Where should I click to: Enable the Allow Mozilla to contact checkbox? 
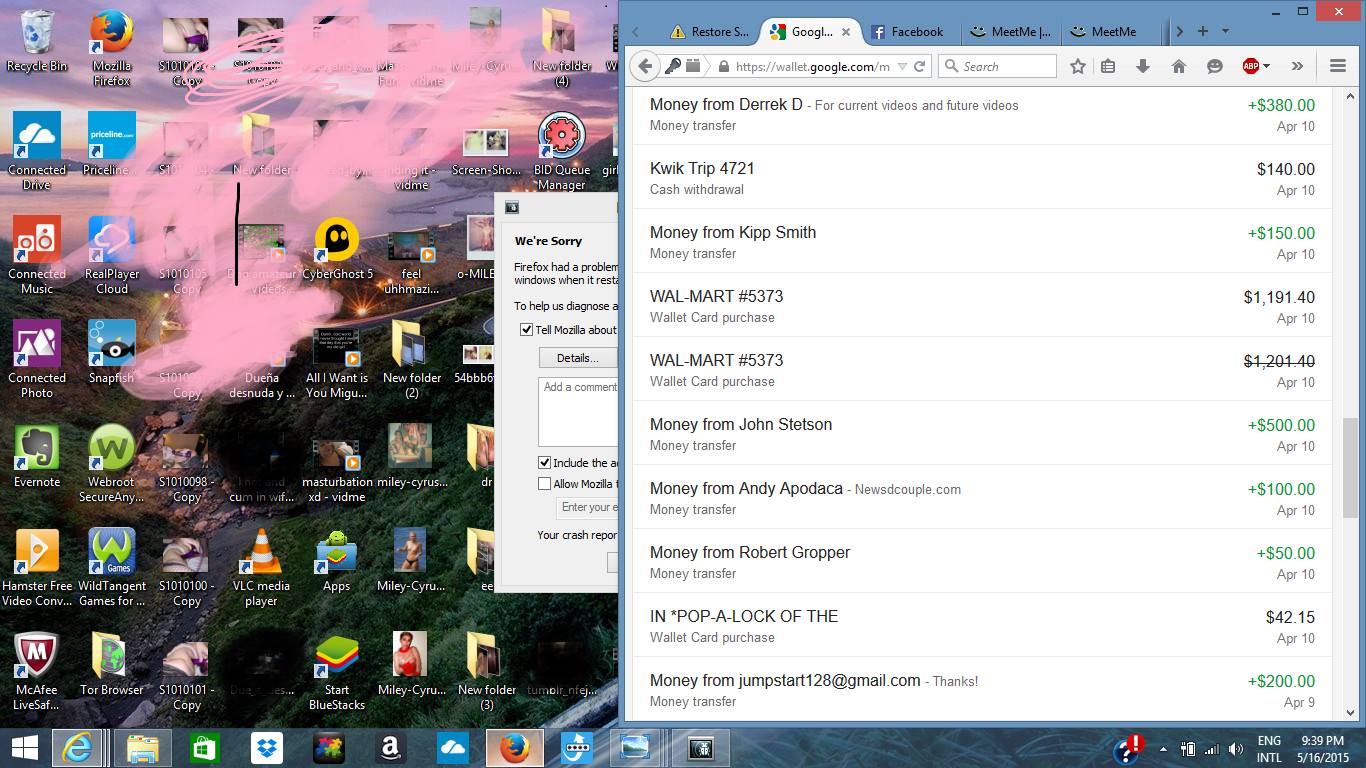545,484
